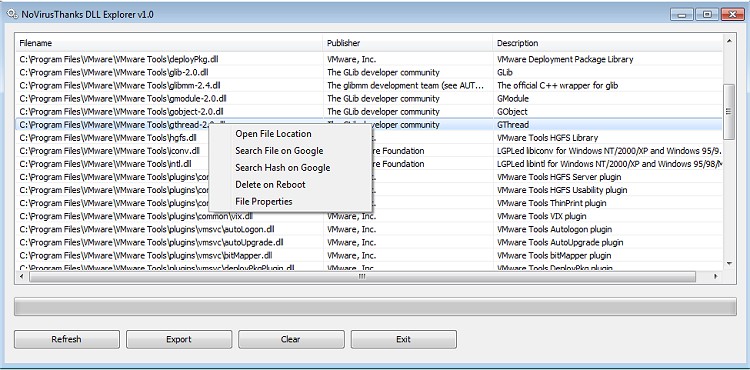Select the glibmm-2.4.dll filename row

pyautogui.click(x=120, y=86)
